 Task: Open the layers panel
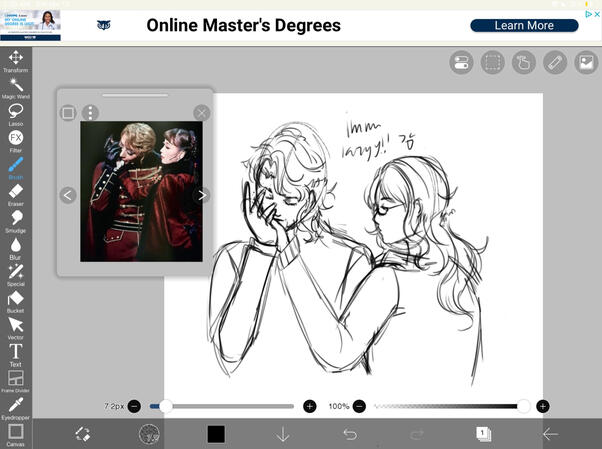click(483, 433)
